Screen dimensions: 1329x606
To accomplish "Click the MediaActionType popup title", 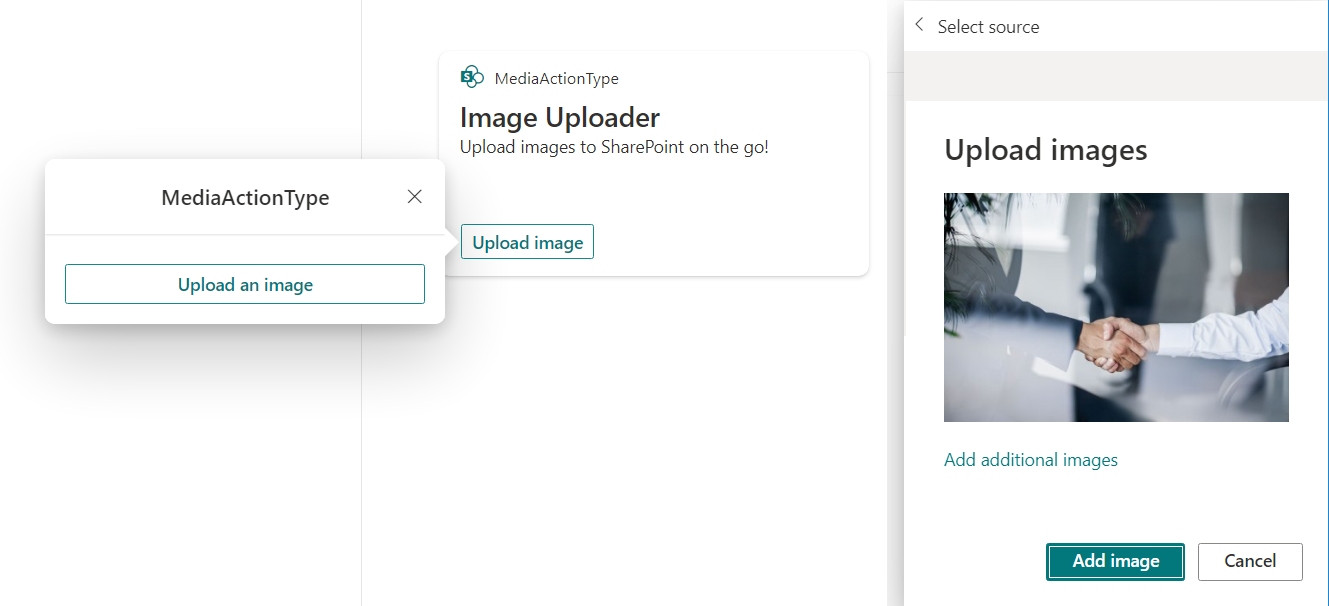I will click(x=245, y=198).
